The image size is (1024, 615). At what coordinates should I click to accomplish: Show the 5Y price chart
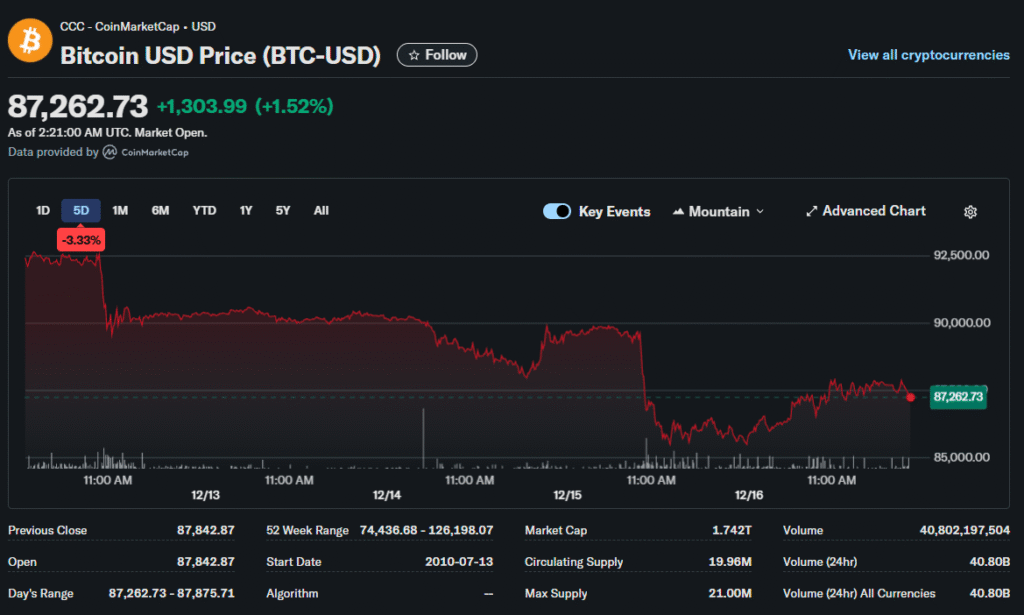click(283, 210)
